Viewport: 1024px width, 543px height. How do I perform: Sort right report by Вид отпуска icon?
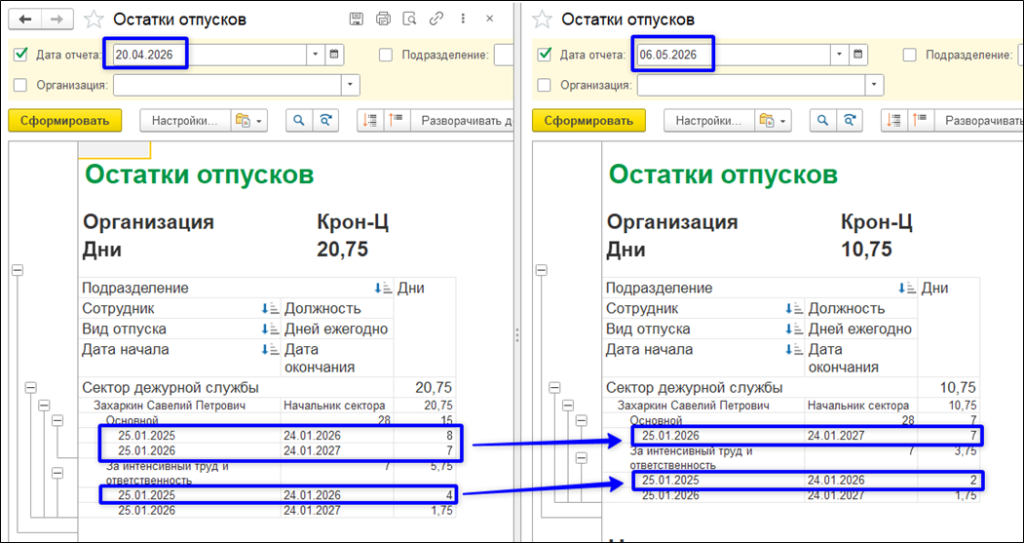click(793, 329)
